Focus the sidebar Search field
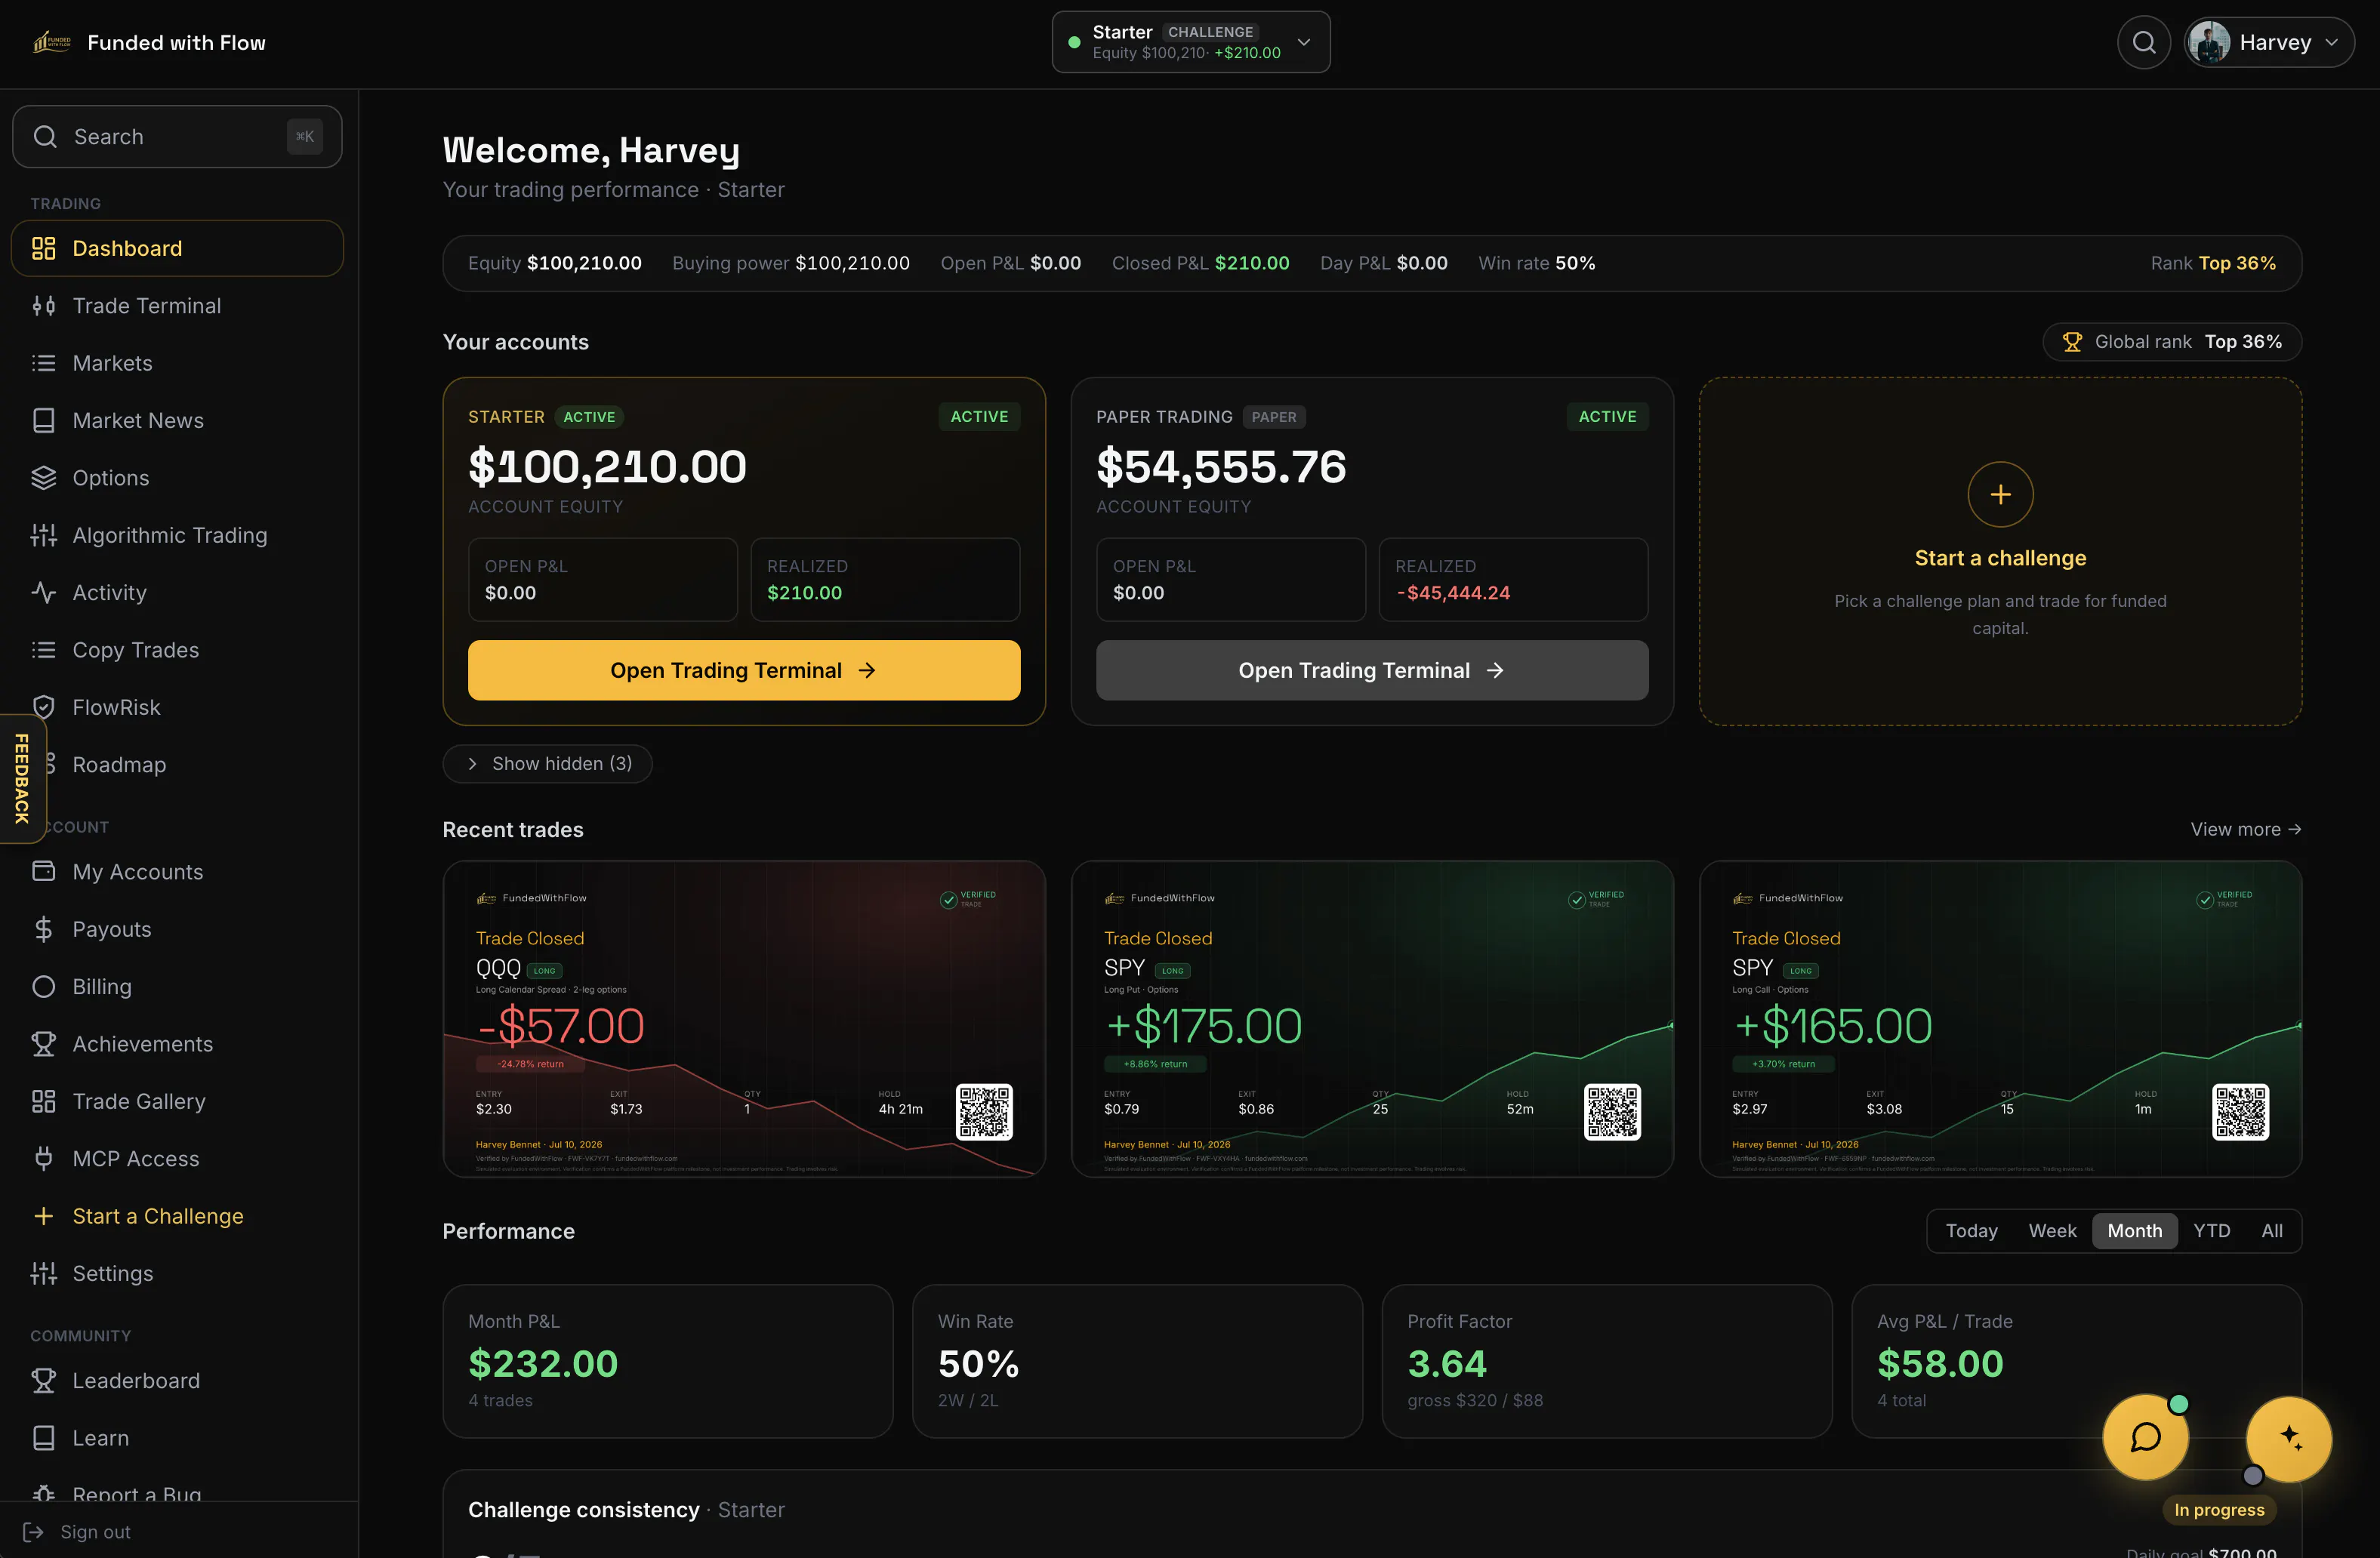The width and height of the screenshot is (2380, 1558). (177, 136)
